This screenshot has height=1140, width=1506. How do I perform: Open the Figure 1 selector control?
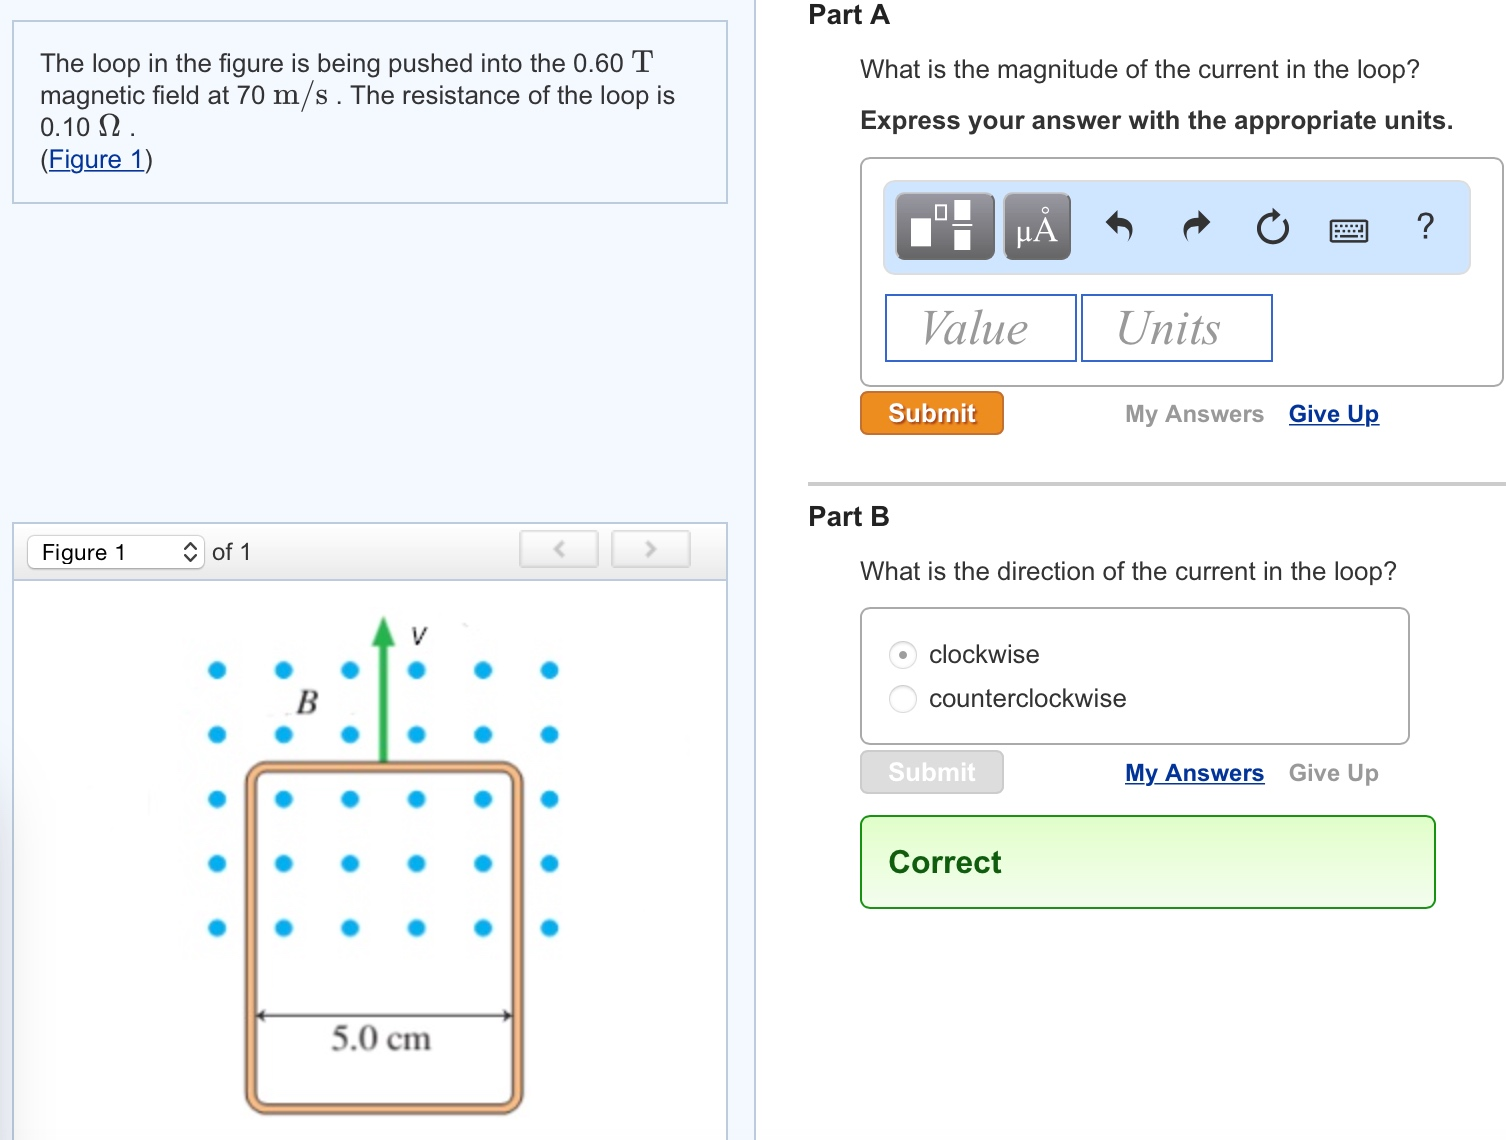(x=115, y=551)
